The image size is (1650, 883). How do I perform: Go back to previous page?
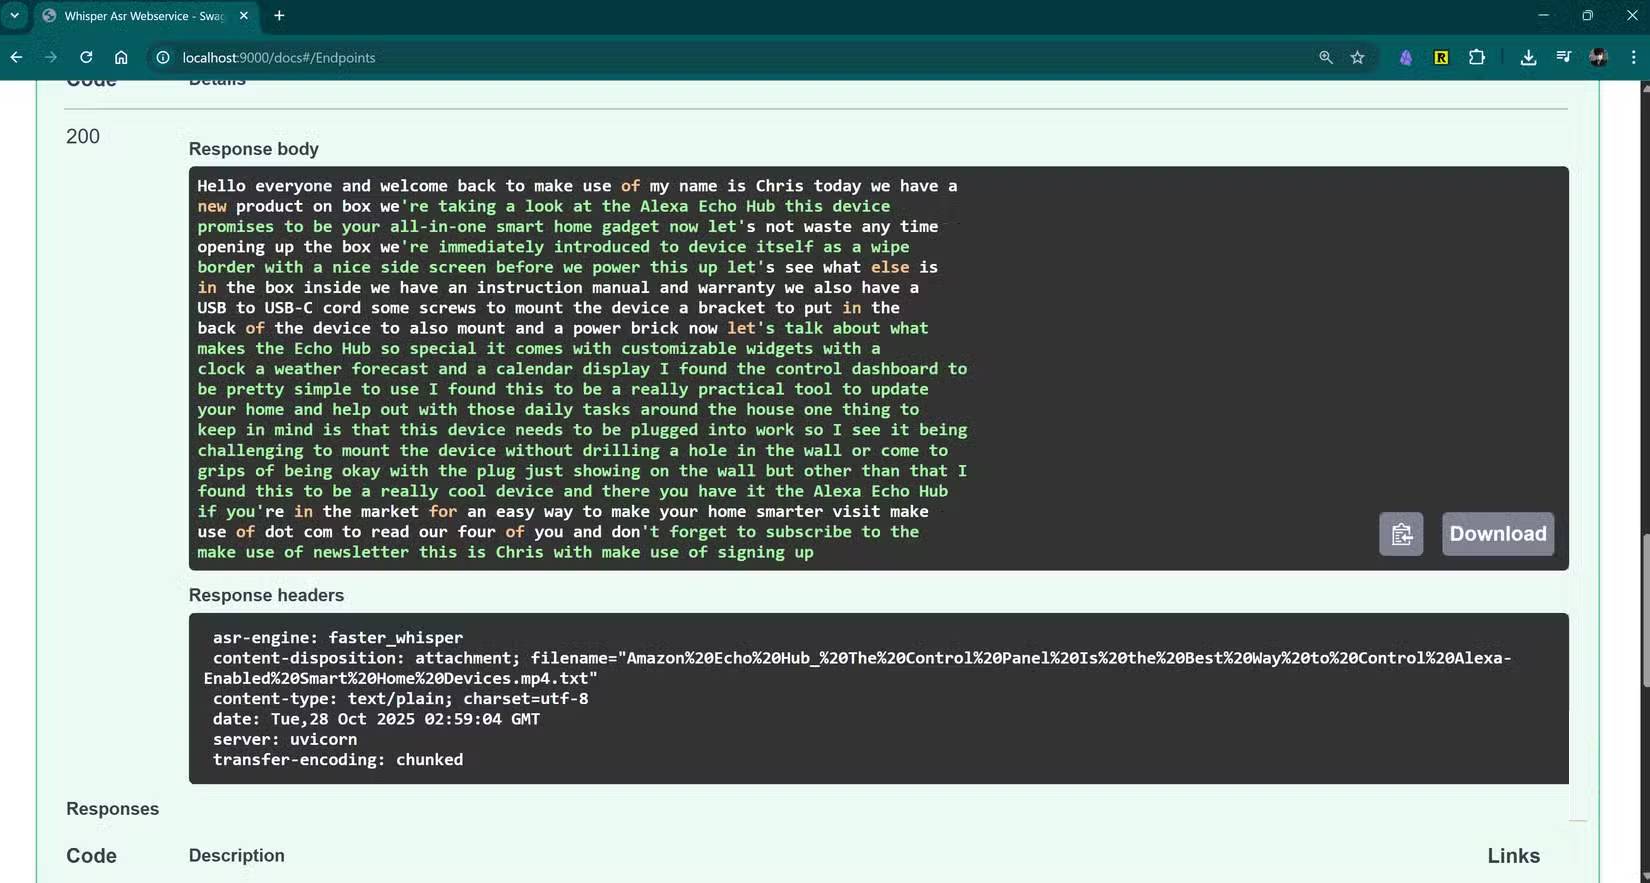[17, 58]
